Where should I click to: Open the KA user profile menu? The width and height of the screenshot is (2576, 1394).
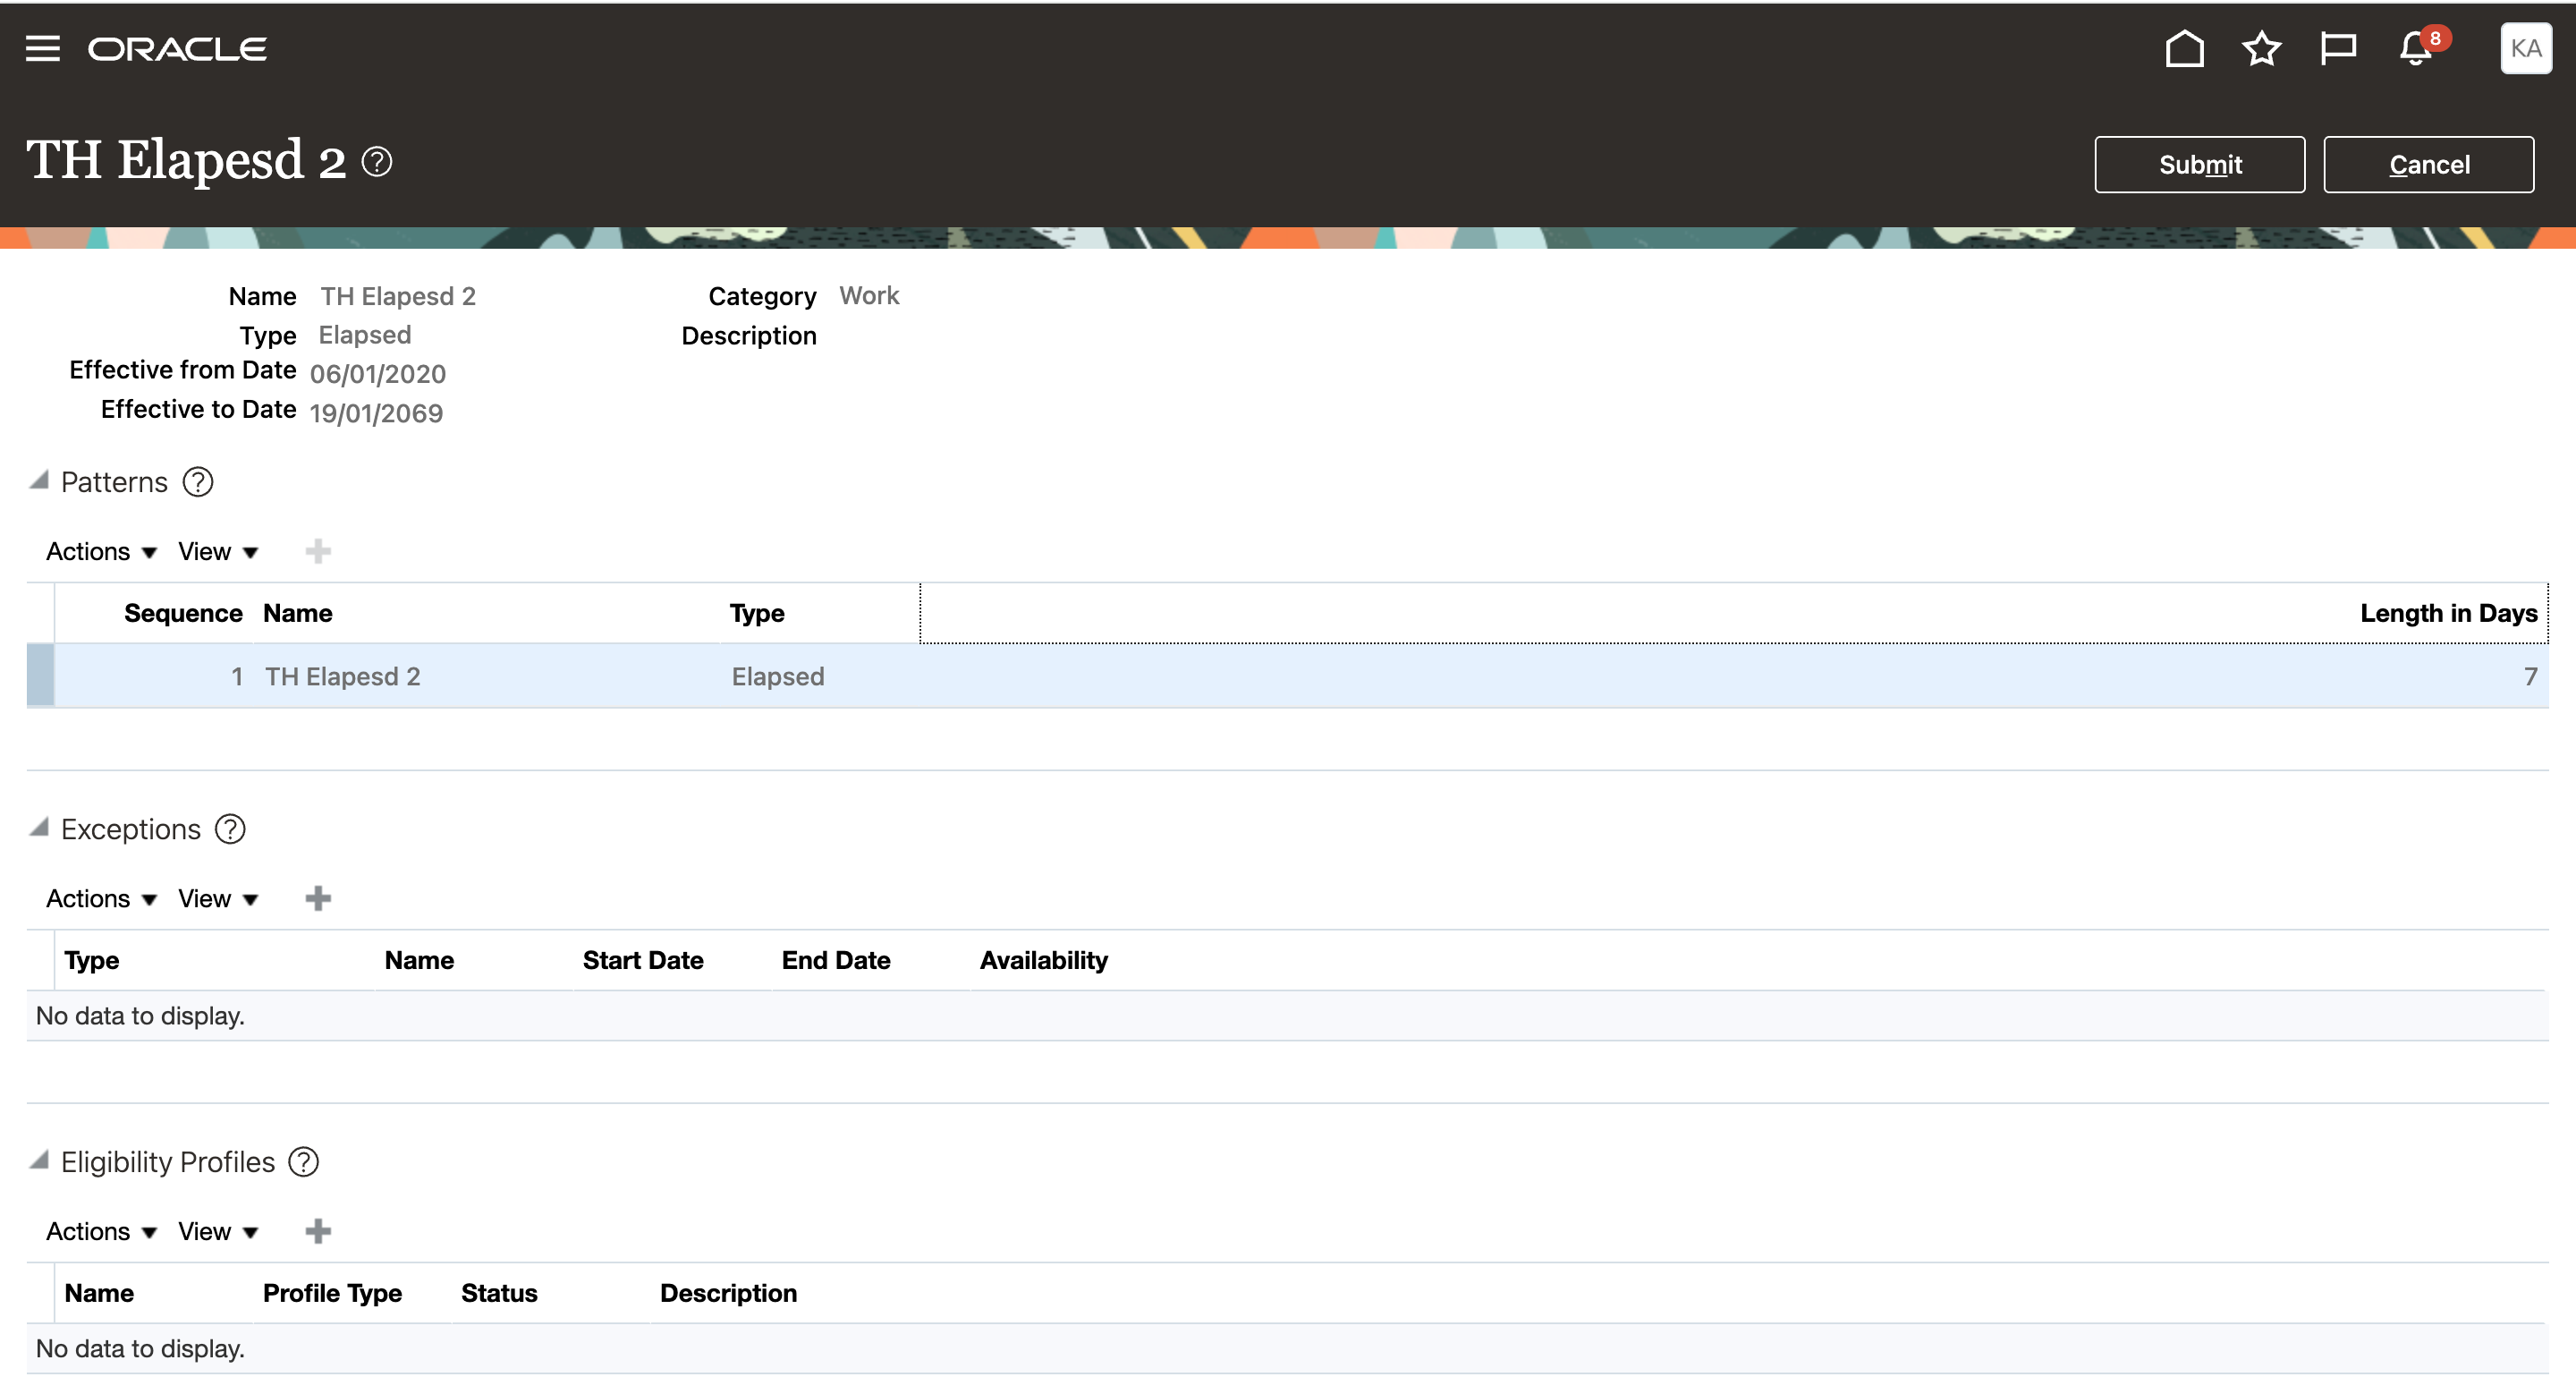tap(2525, 48)
